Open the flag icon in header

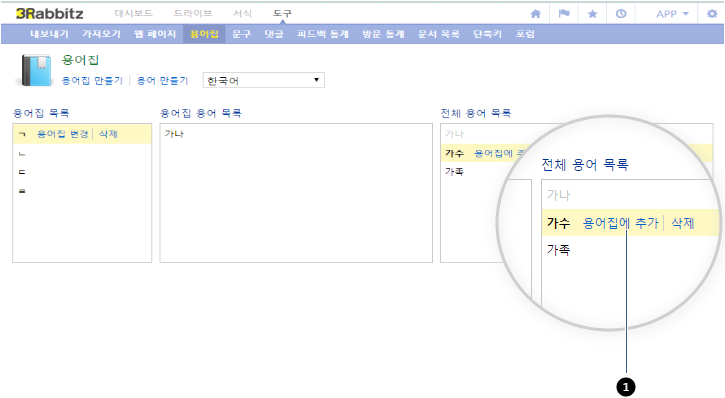pyautogui.click(x=564, y=14)
